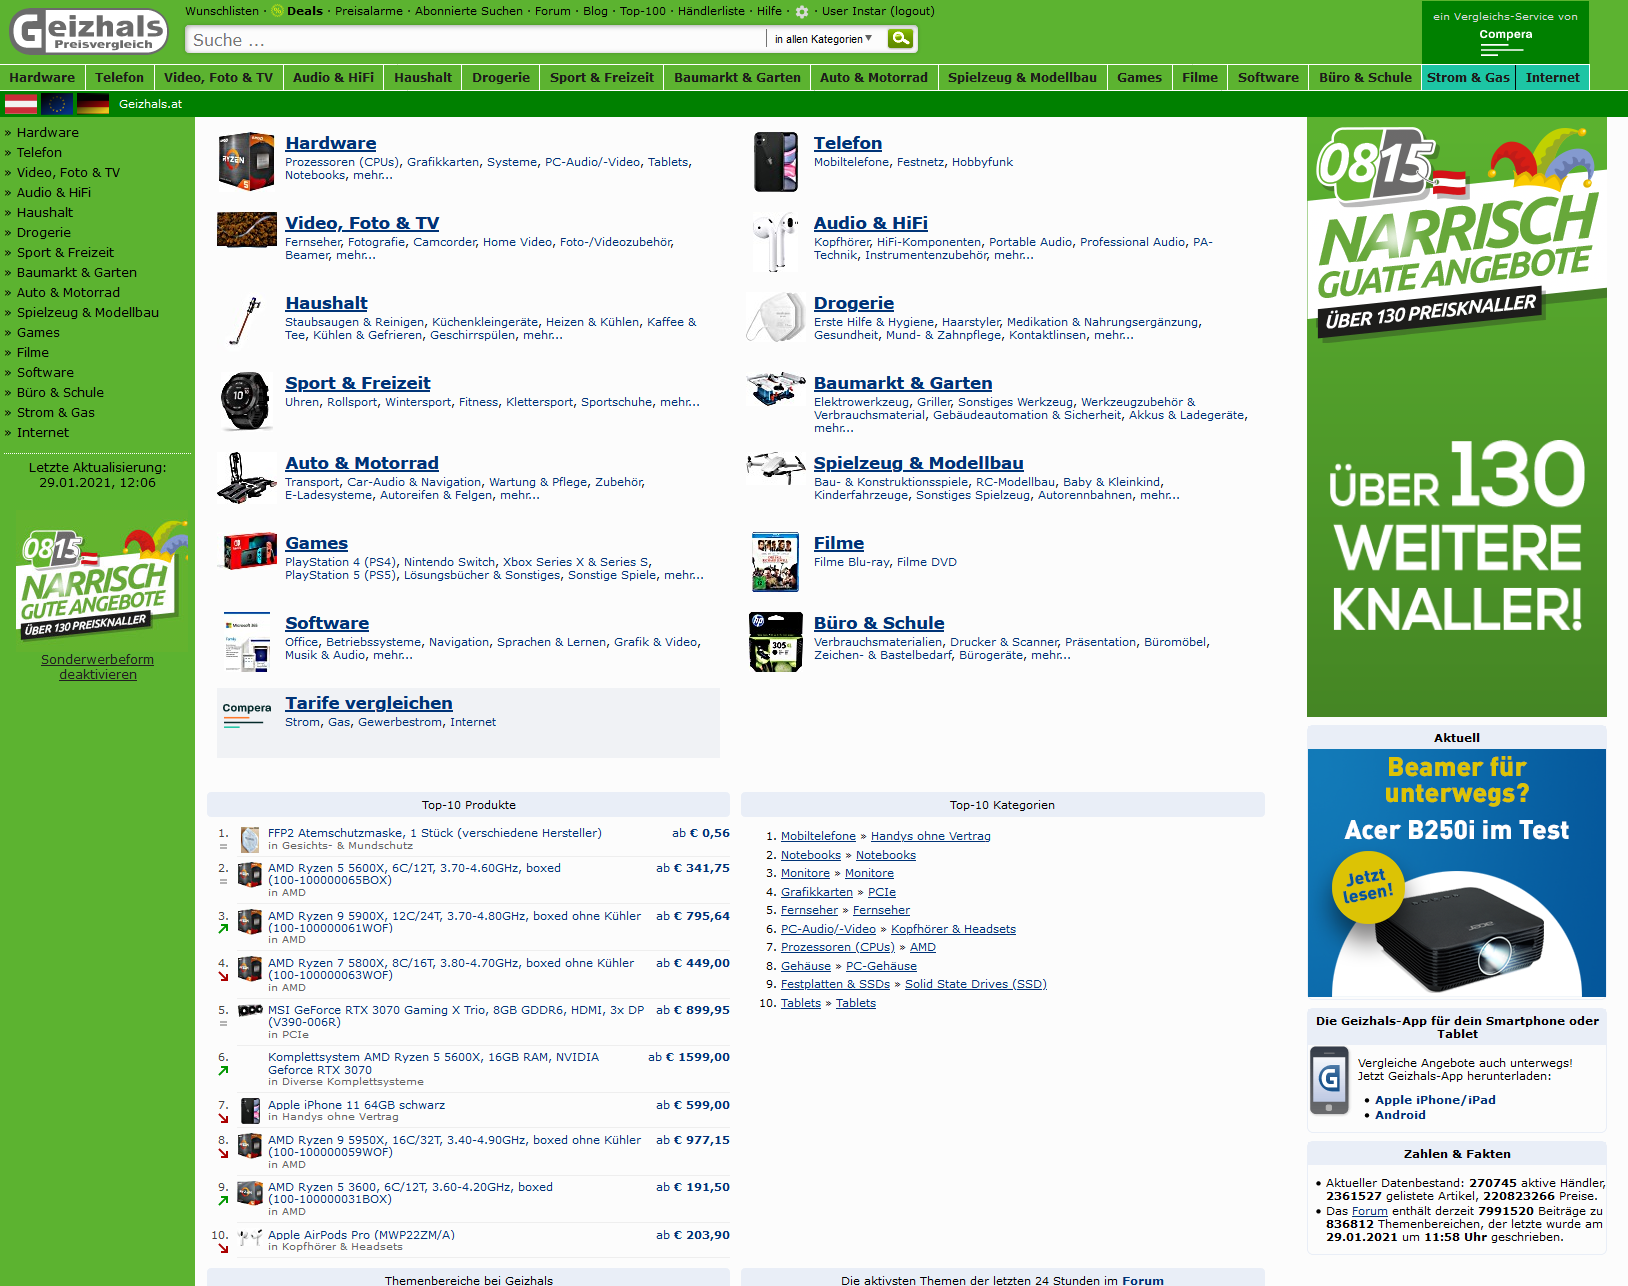Click the table saw image beside Baumarkt & Garten
This screenshot has height=1286, width=1628.
tap(776, 389)
